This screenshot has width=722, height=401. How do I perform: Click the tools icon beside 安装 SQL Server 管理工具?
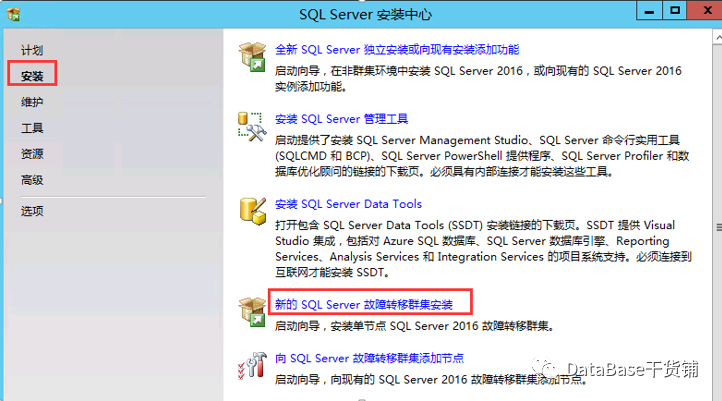252,127
